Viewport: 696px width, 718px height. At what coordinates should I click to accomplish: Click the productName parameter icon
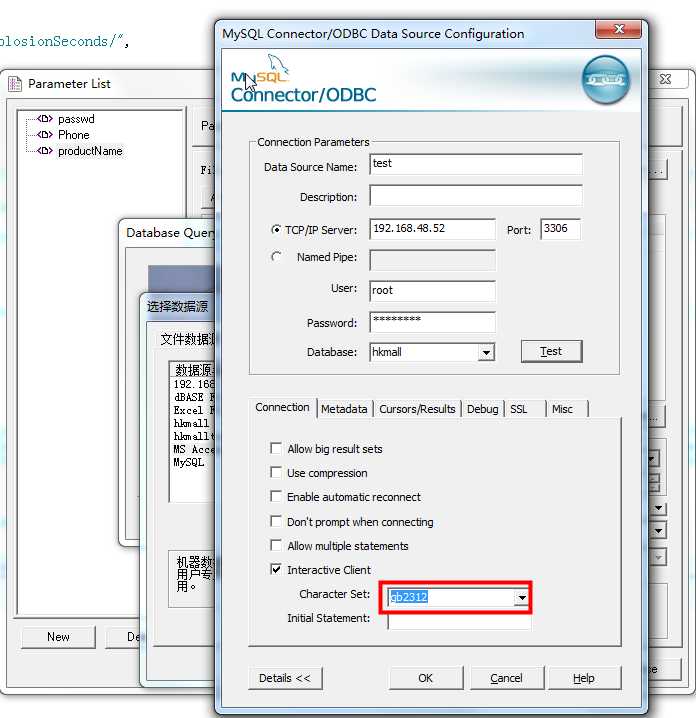click(x=45, y=151)
